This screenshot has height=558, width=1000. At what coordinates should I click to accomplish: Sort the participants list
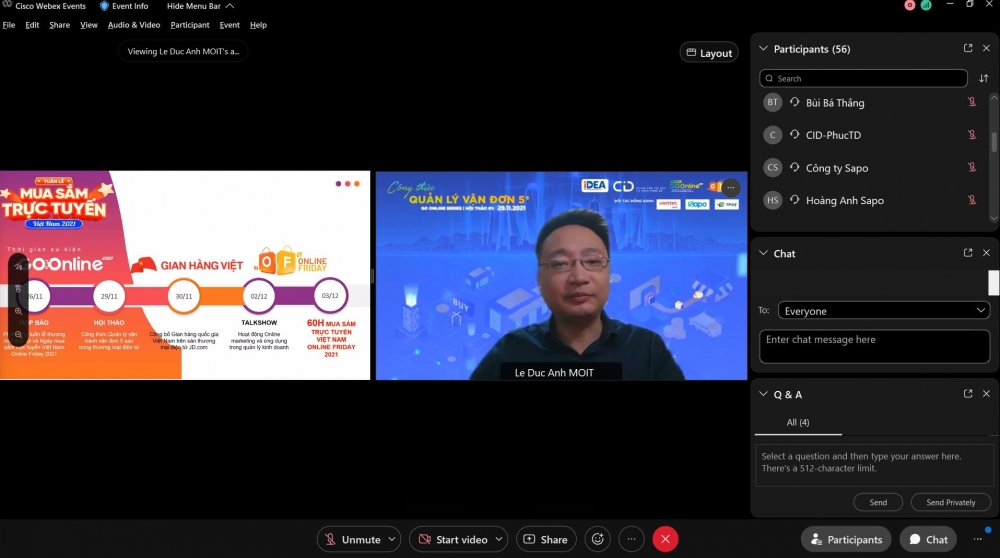point(983,78)
